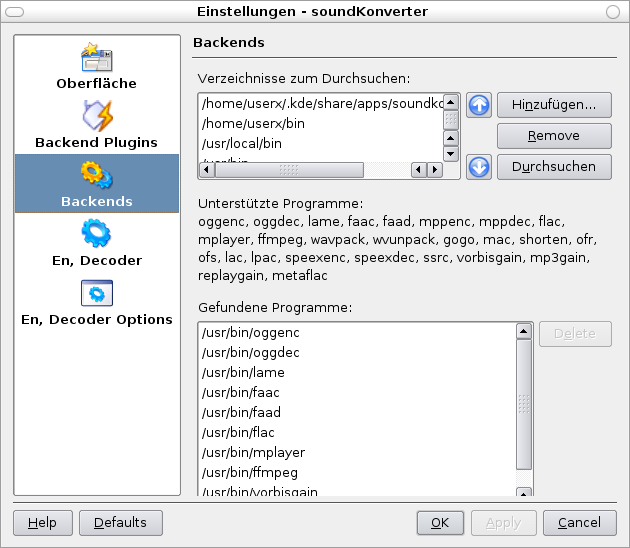The height and width of the screenshot is (548, 630).
Task: Click the down arrow at the bottom of the directory list scrollbar
Action: (x=451, y=153)
